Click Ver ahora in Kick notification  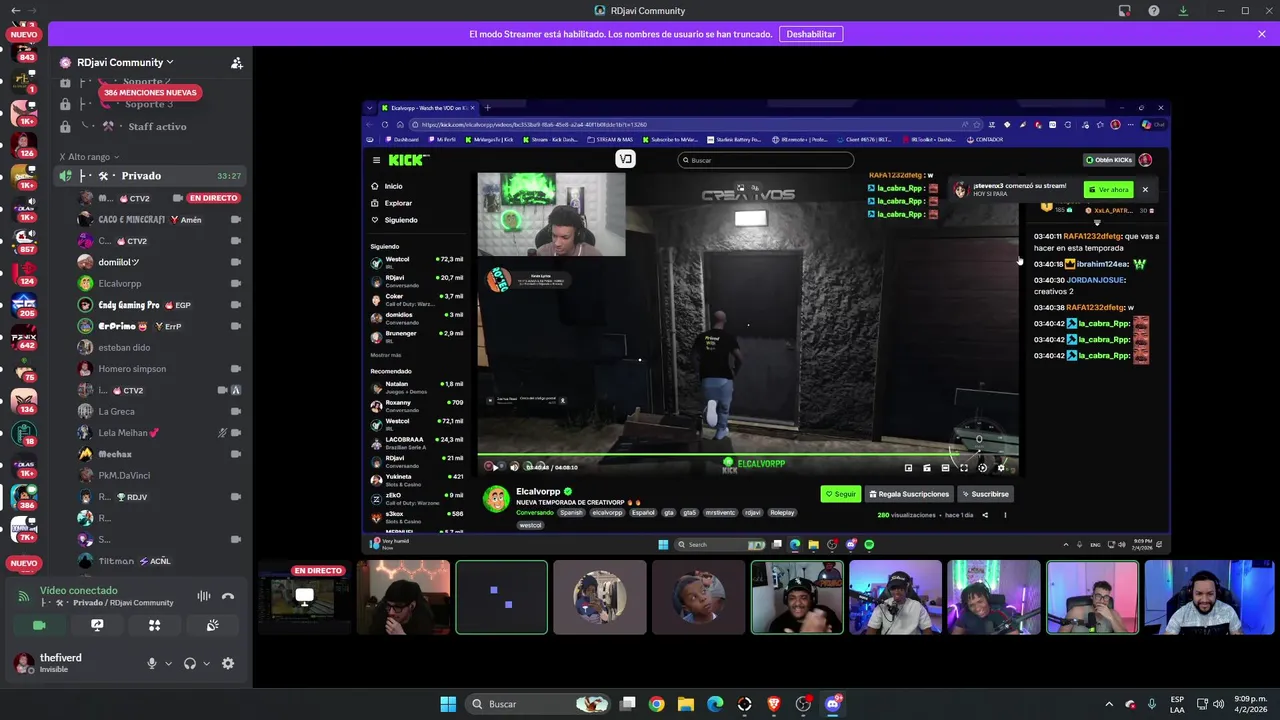tap(1109, 189)
